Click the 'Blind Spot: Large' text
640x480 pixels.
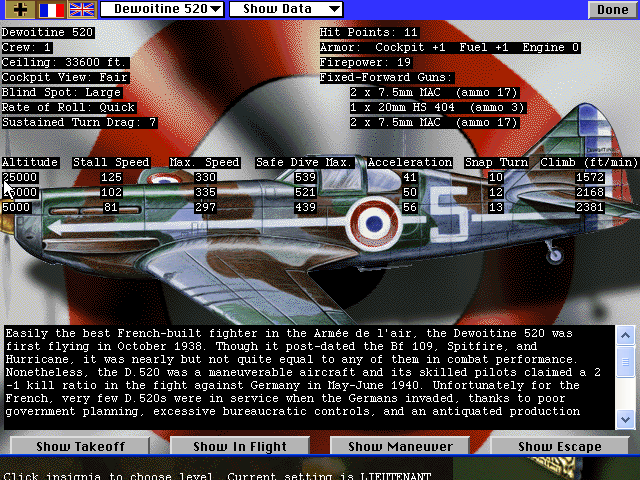tap(62, 93)
